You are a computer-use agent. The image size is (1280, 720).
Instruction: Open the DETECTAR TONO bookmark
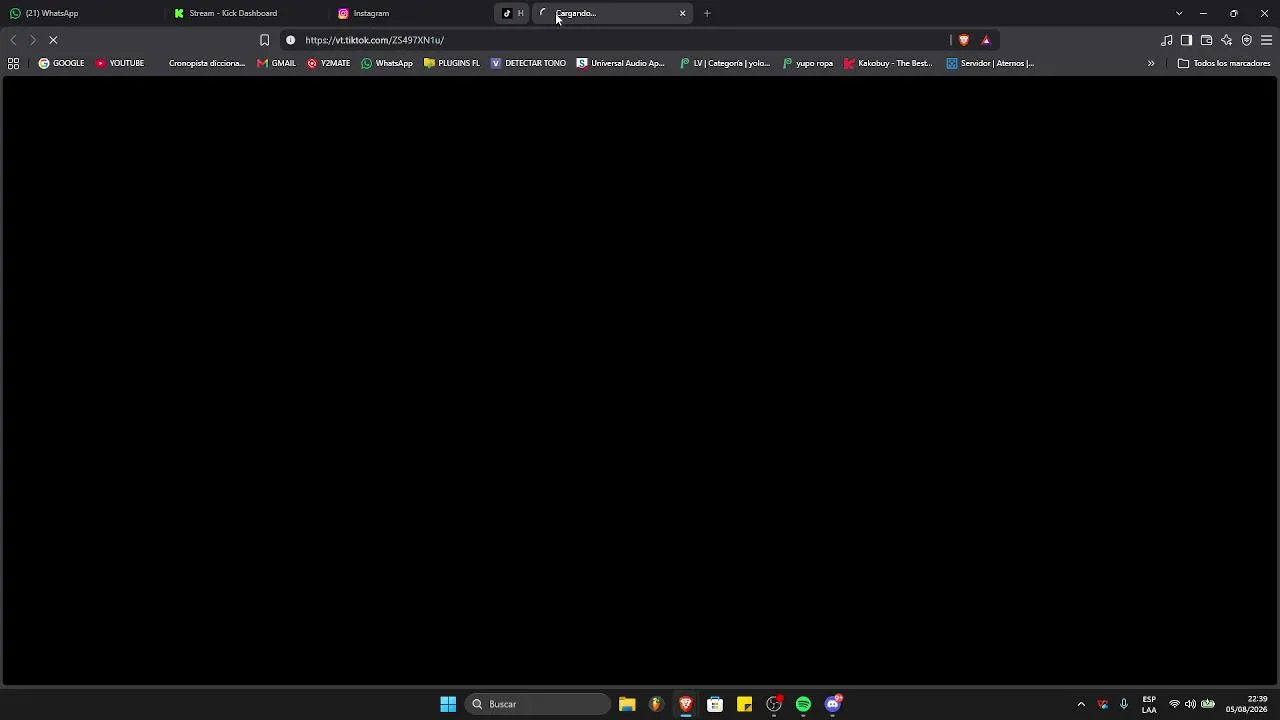[528, 63]
